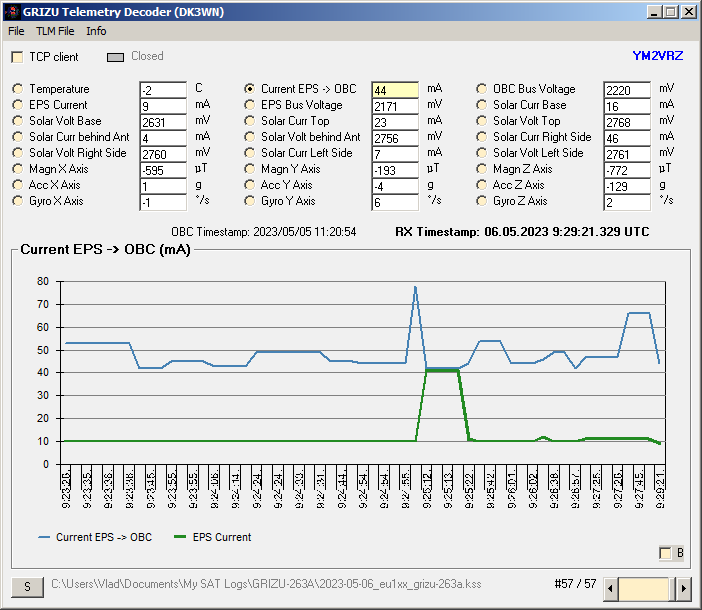Click the highlighted Current EPS -> OBC value 44
This screenshot has width=702, height=610.
[395, 90]
